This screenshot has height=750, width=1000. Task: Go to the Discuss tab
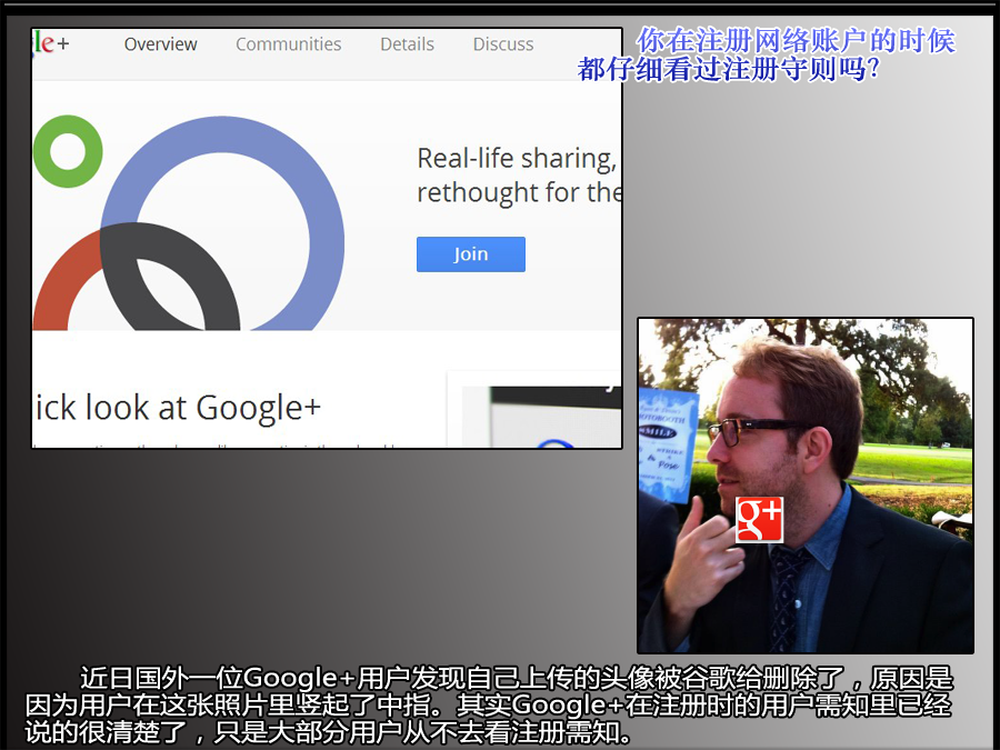503,44
